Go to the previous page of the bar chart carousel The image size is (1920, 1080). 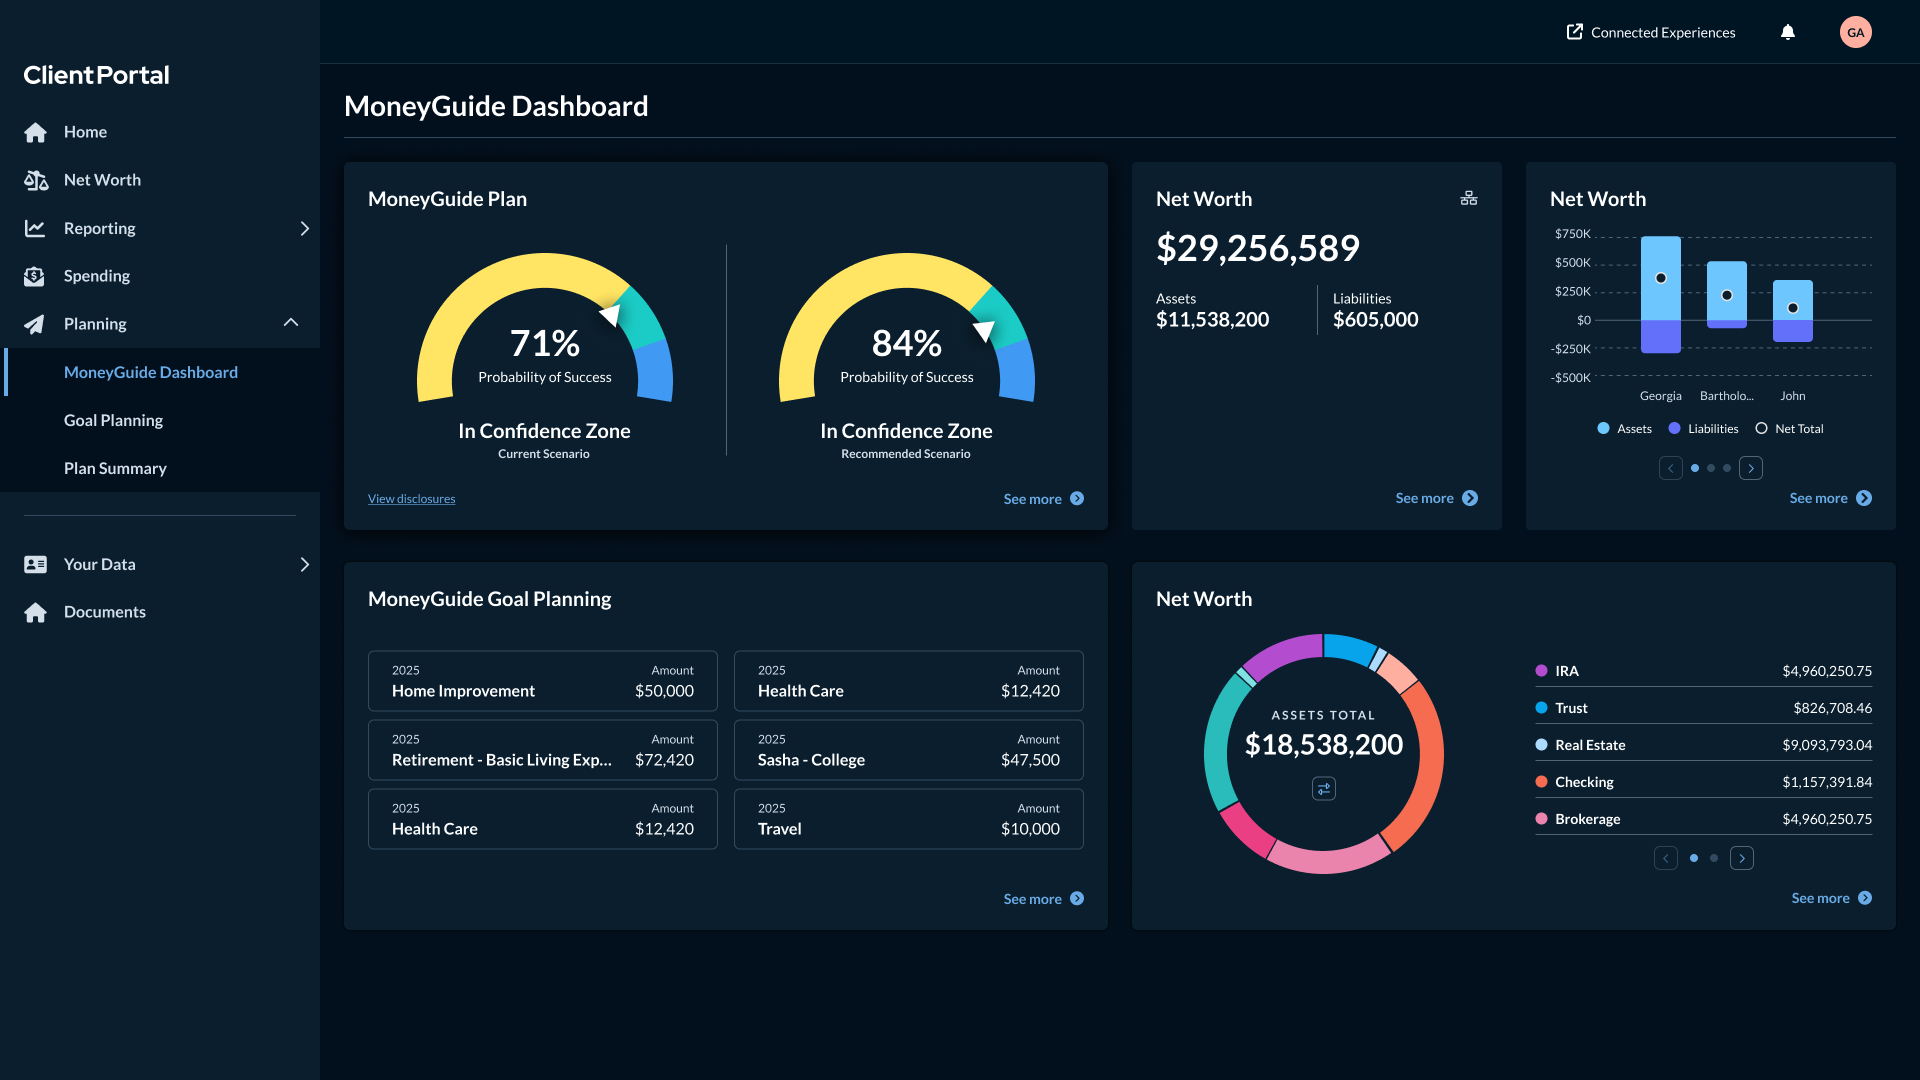point(1671,468)
